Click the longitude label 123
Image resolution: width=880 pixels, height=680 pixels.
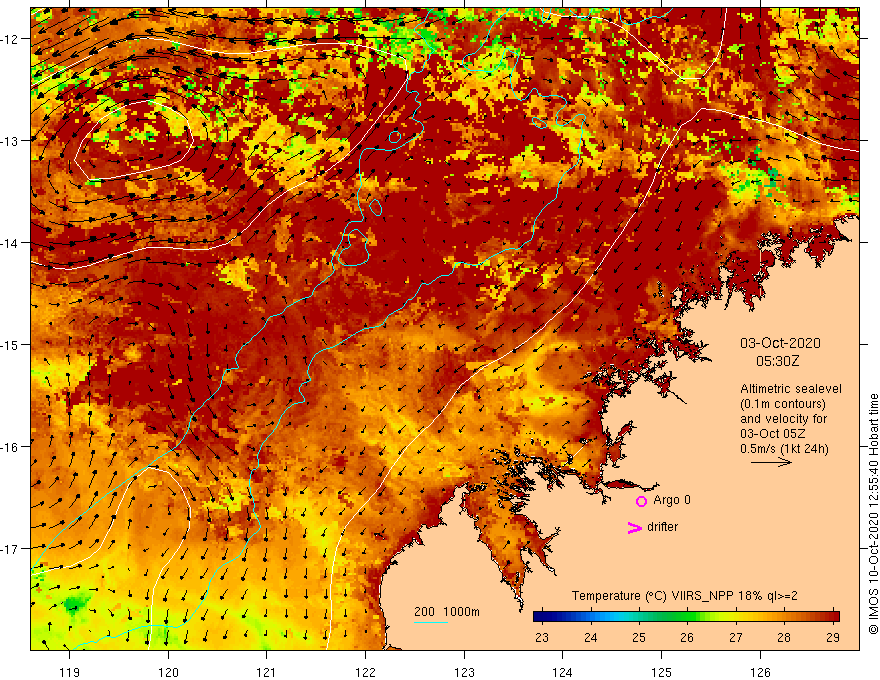click(x=464, y=672)
